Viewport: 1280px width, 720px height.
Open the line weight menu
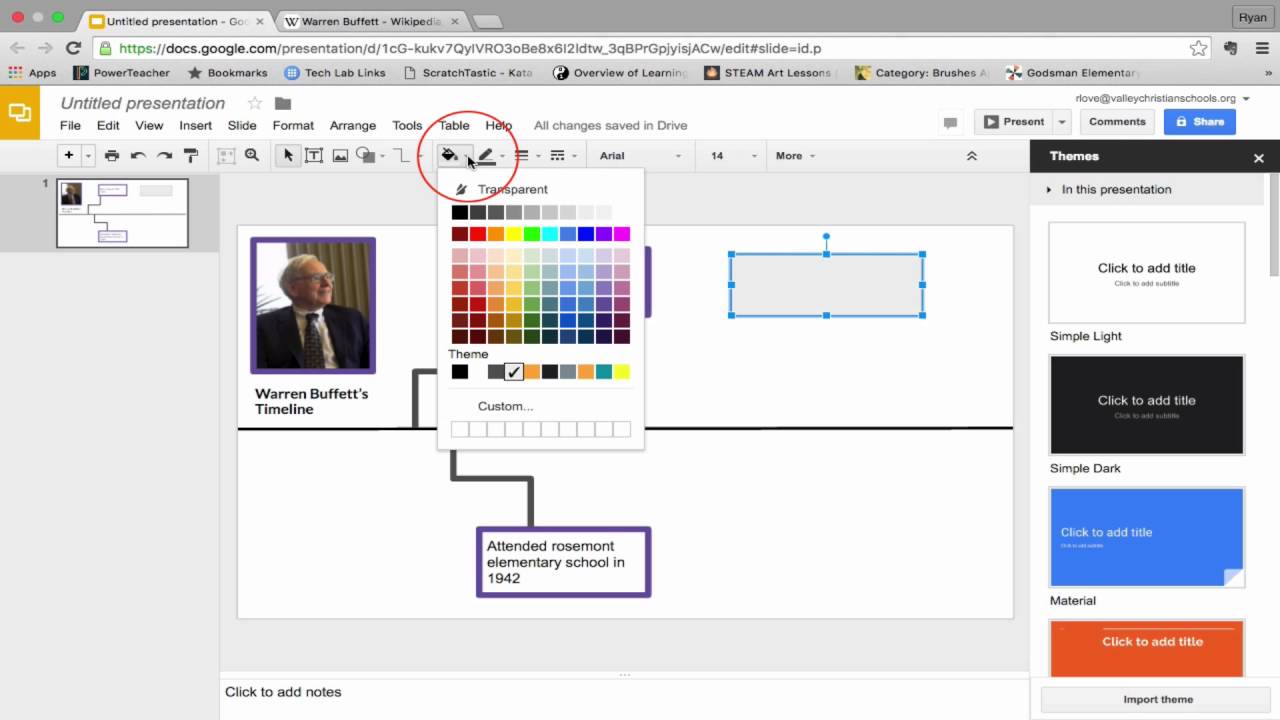(x=521, y=155)
